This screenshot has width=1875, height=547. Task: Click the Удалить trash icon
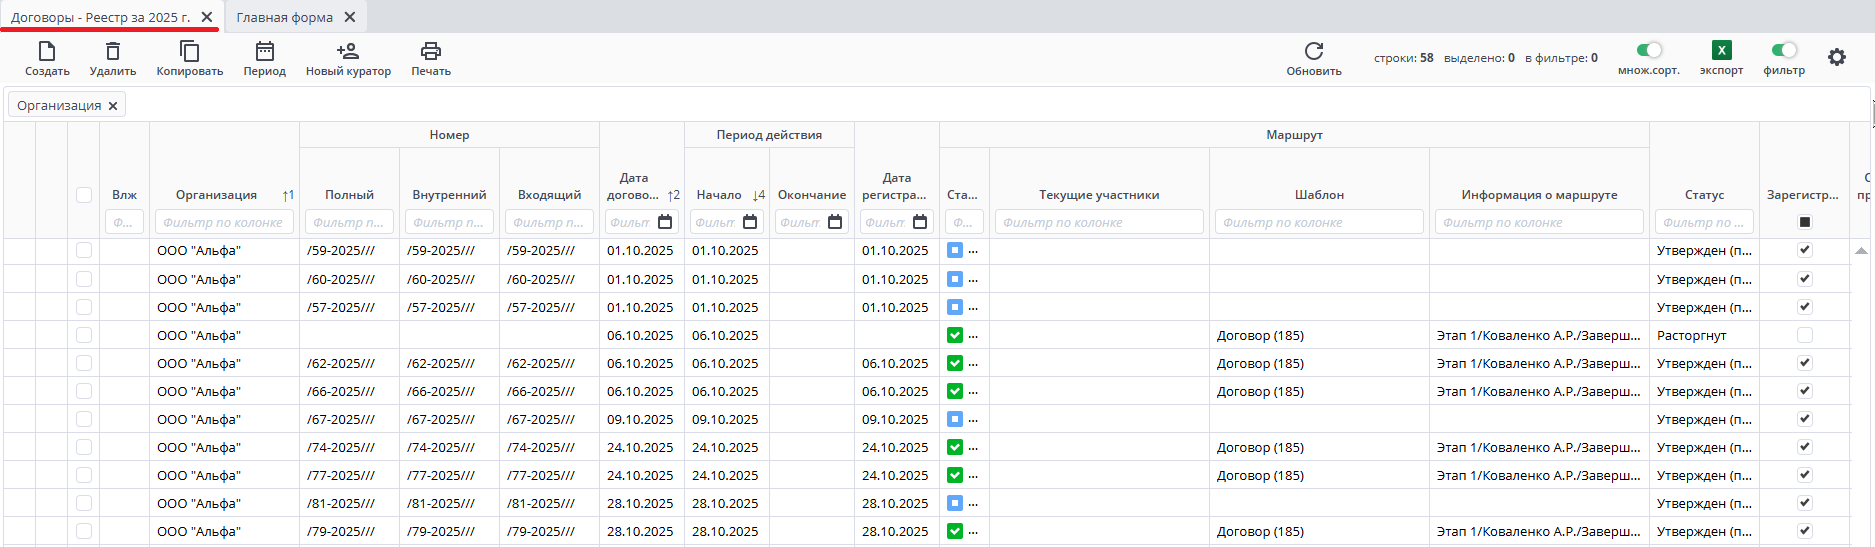[x=113, y=52]
